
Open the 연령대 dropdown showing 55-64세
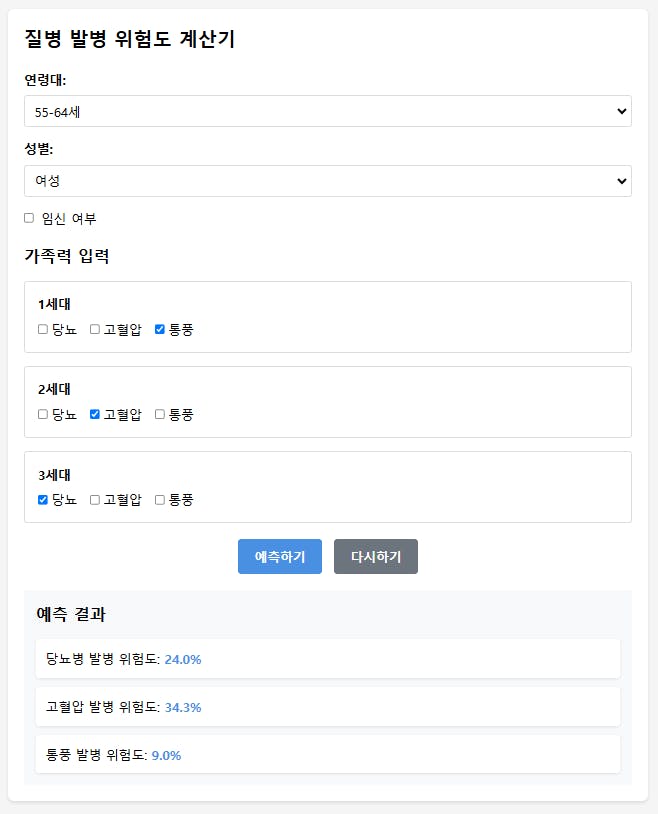pyautogui.click(x=328, y=111)
